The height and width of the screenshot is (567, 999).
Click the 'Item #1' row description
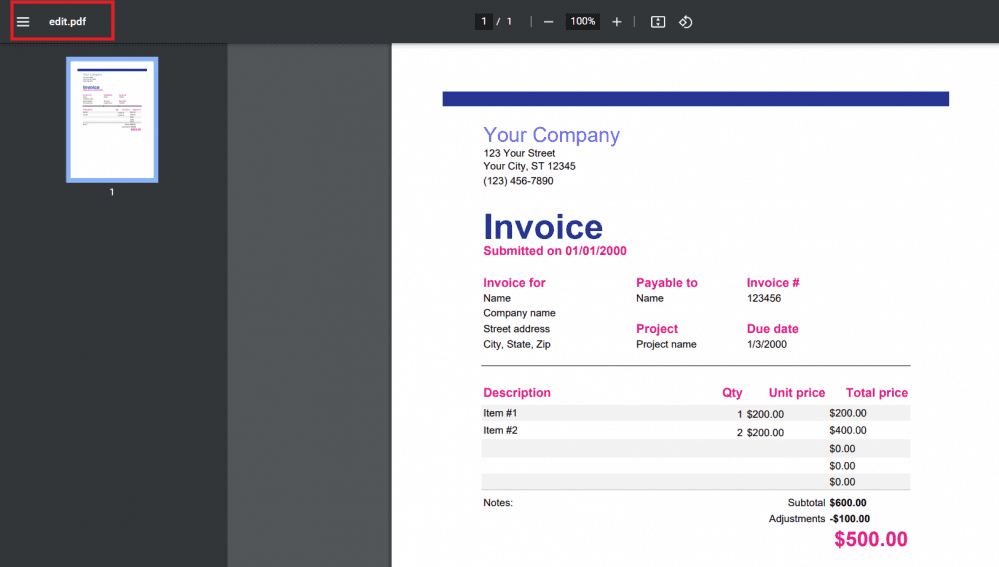tap(500, 413)
